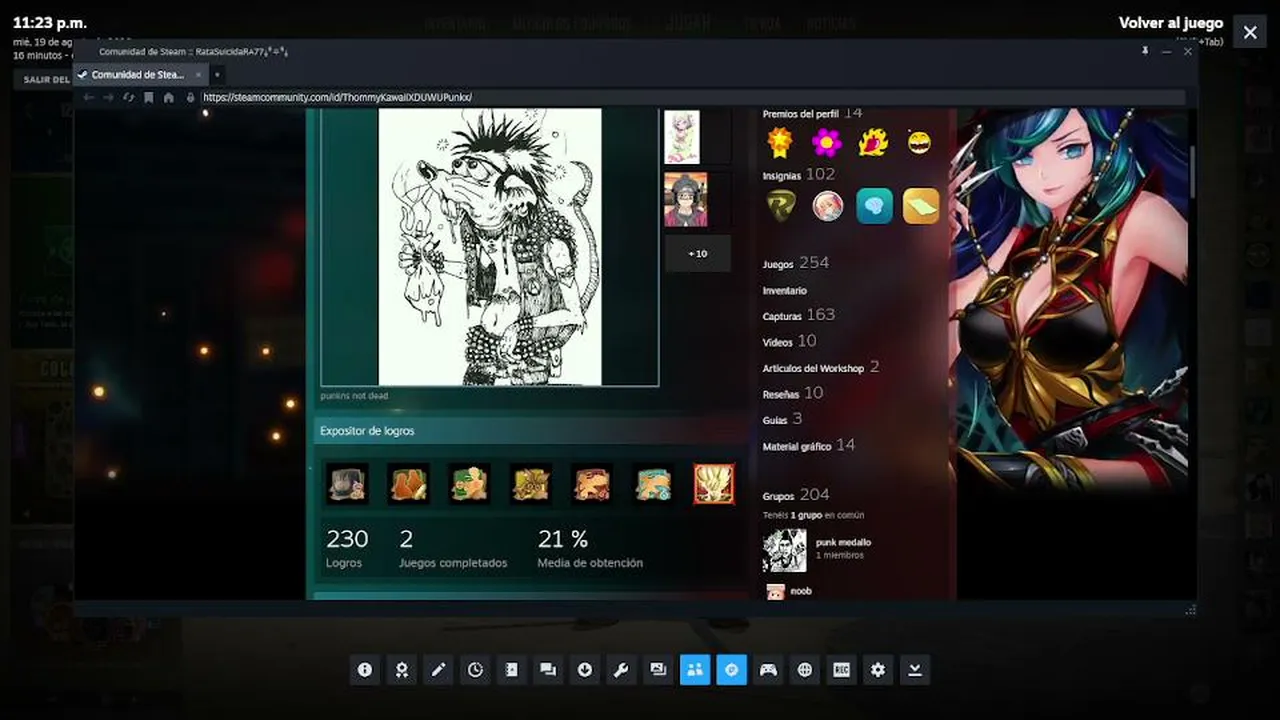Click the padlock site security icon
Image resolution: width=1280 pixels, height=720 pixels.
click(190, 97)
